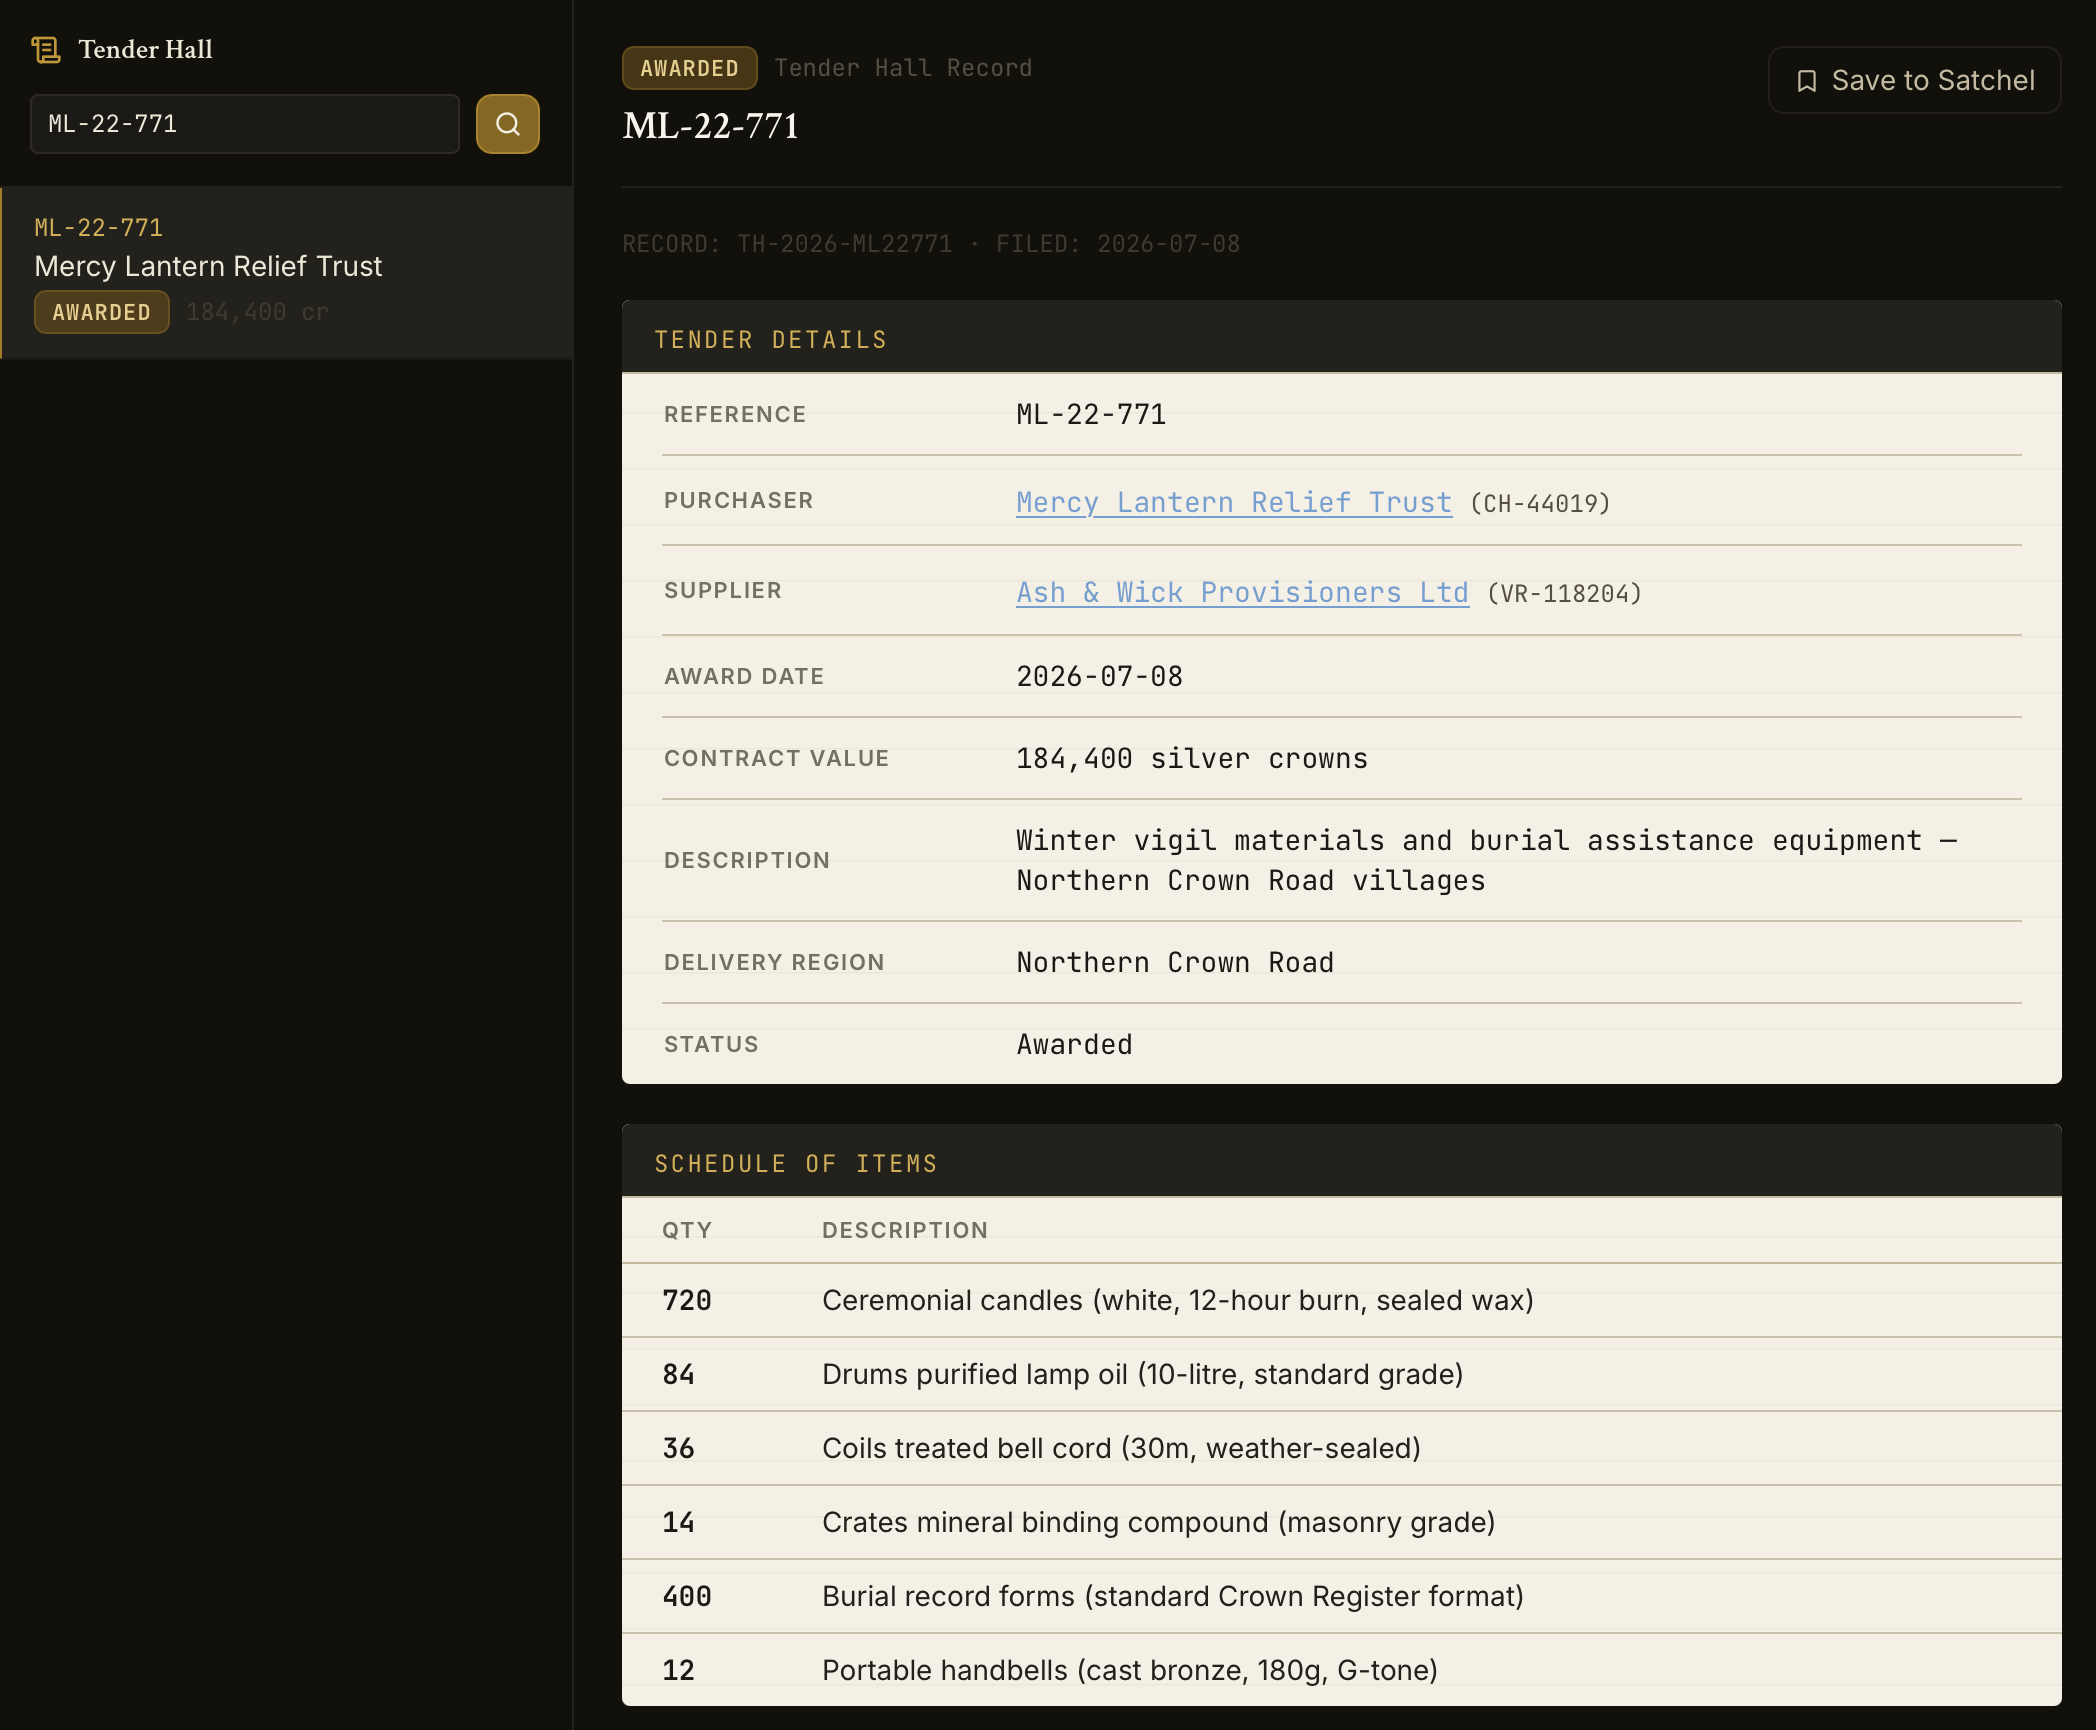Viewport: 2096px width, 1730px height.
Task: Click the supplier code (VR-118204)
Action: (1565, 593)
